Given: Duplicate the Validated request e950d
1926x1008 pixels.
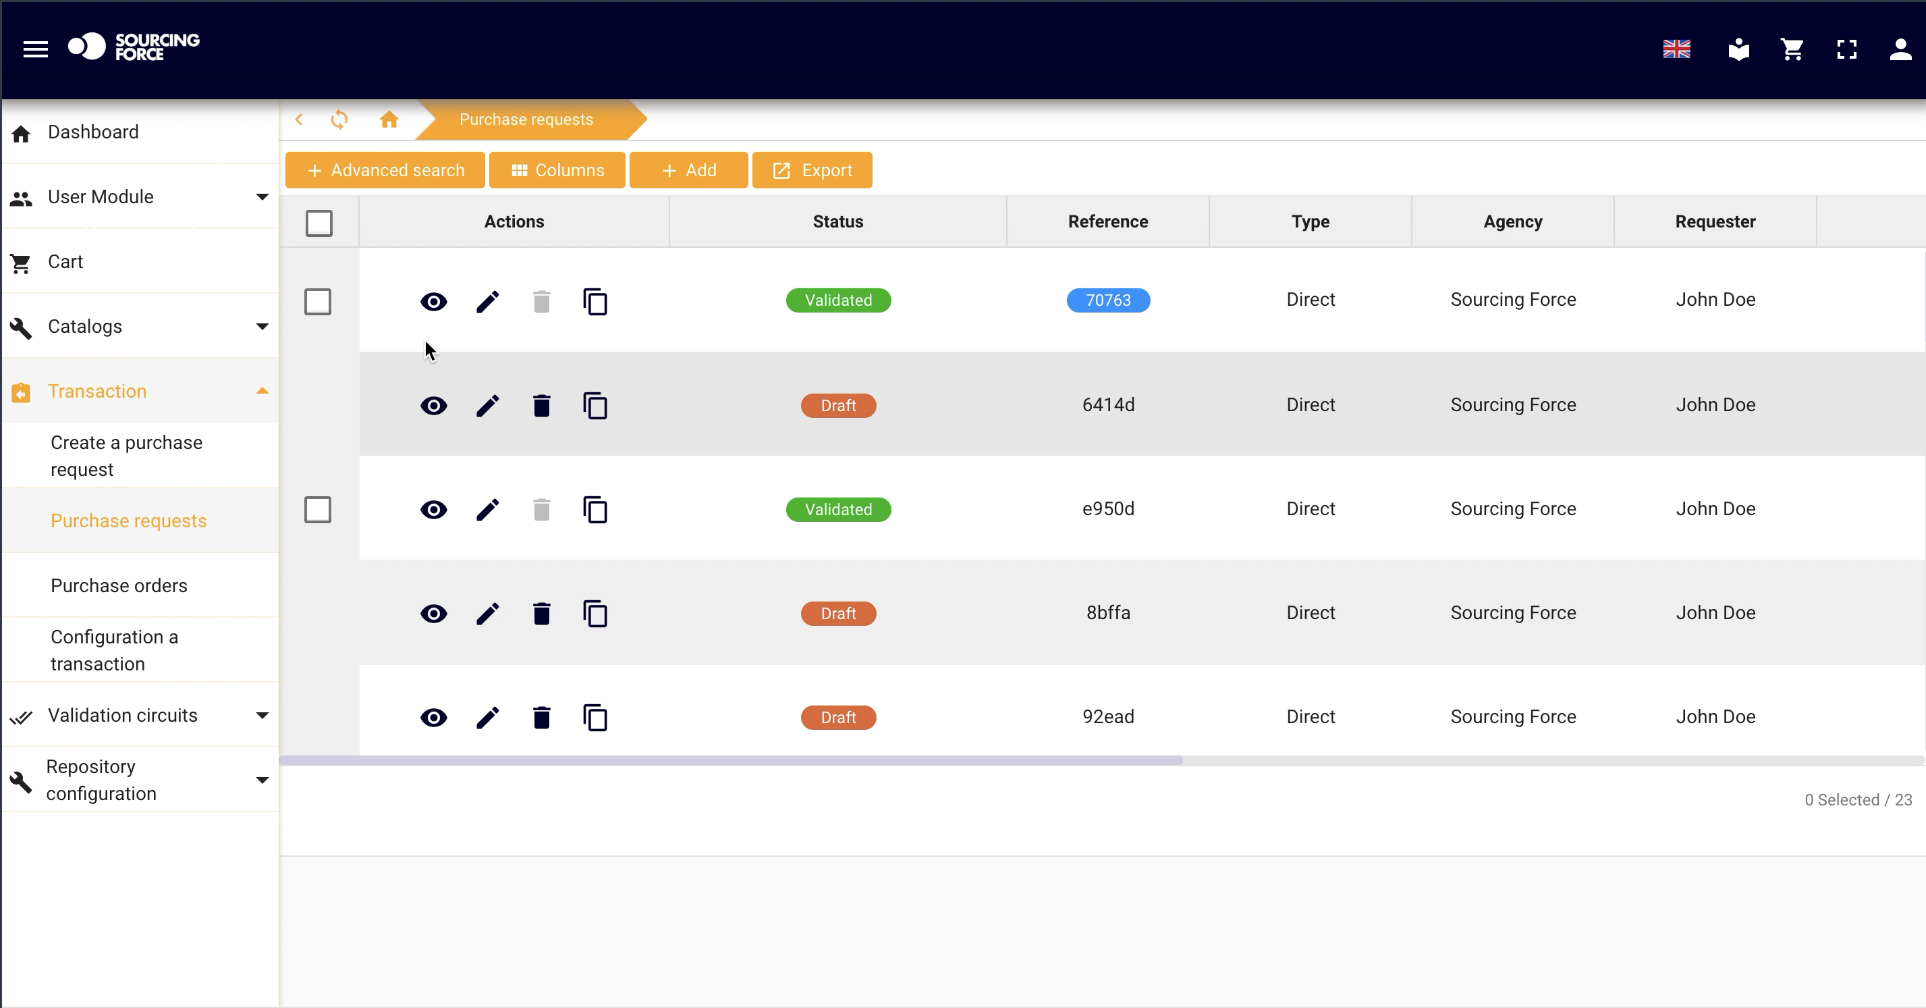Looking at the screenshot, I should point(595,509).
